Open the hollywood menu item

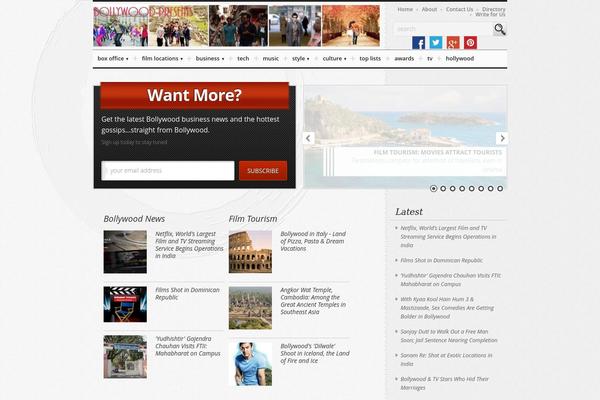coord(460,59)
